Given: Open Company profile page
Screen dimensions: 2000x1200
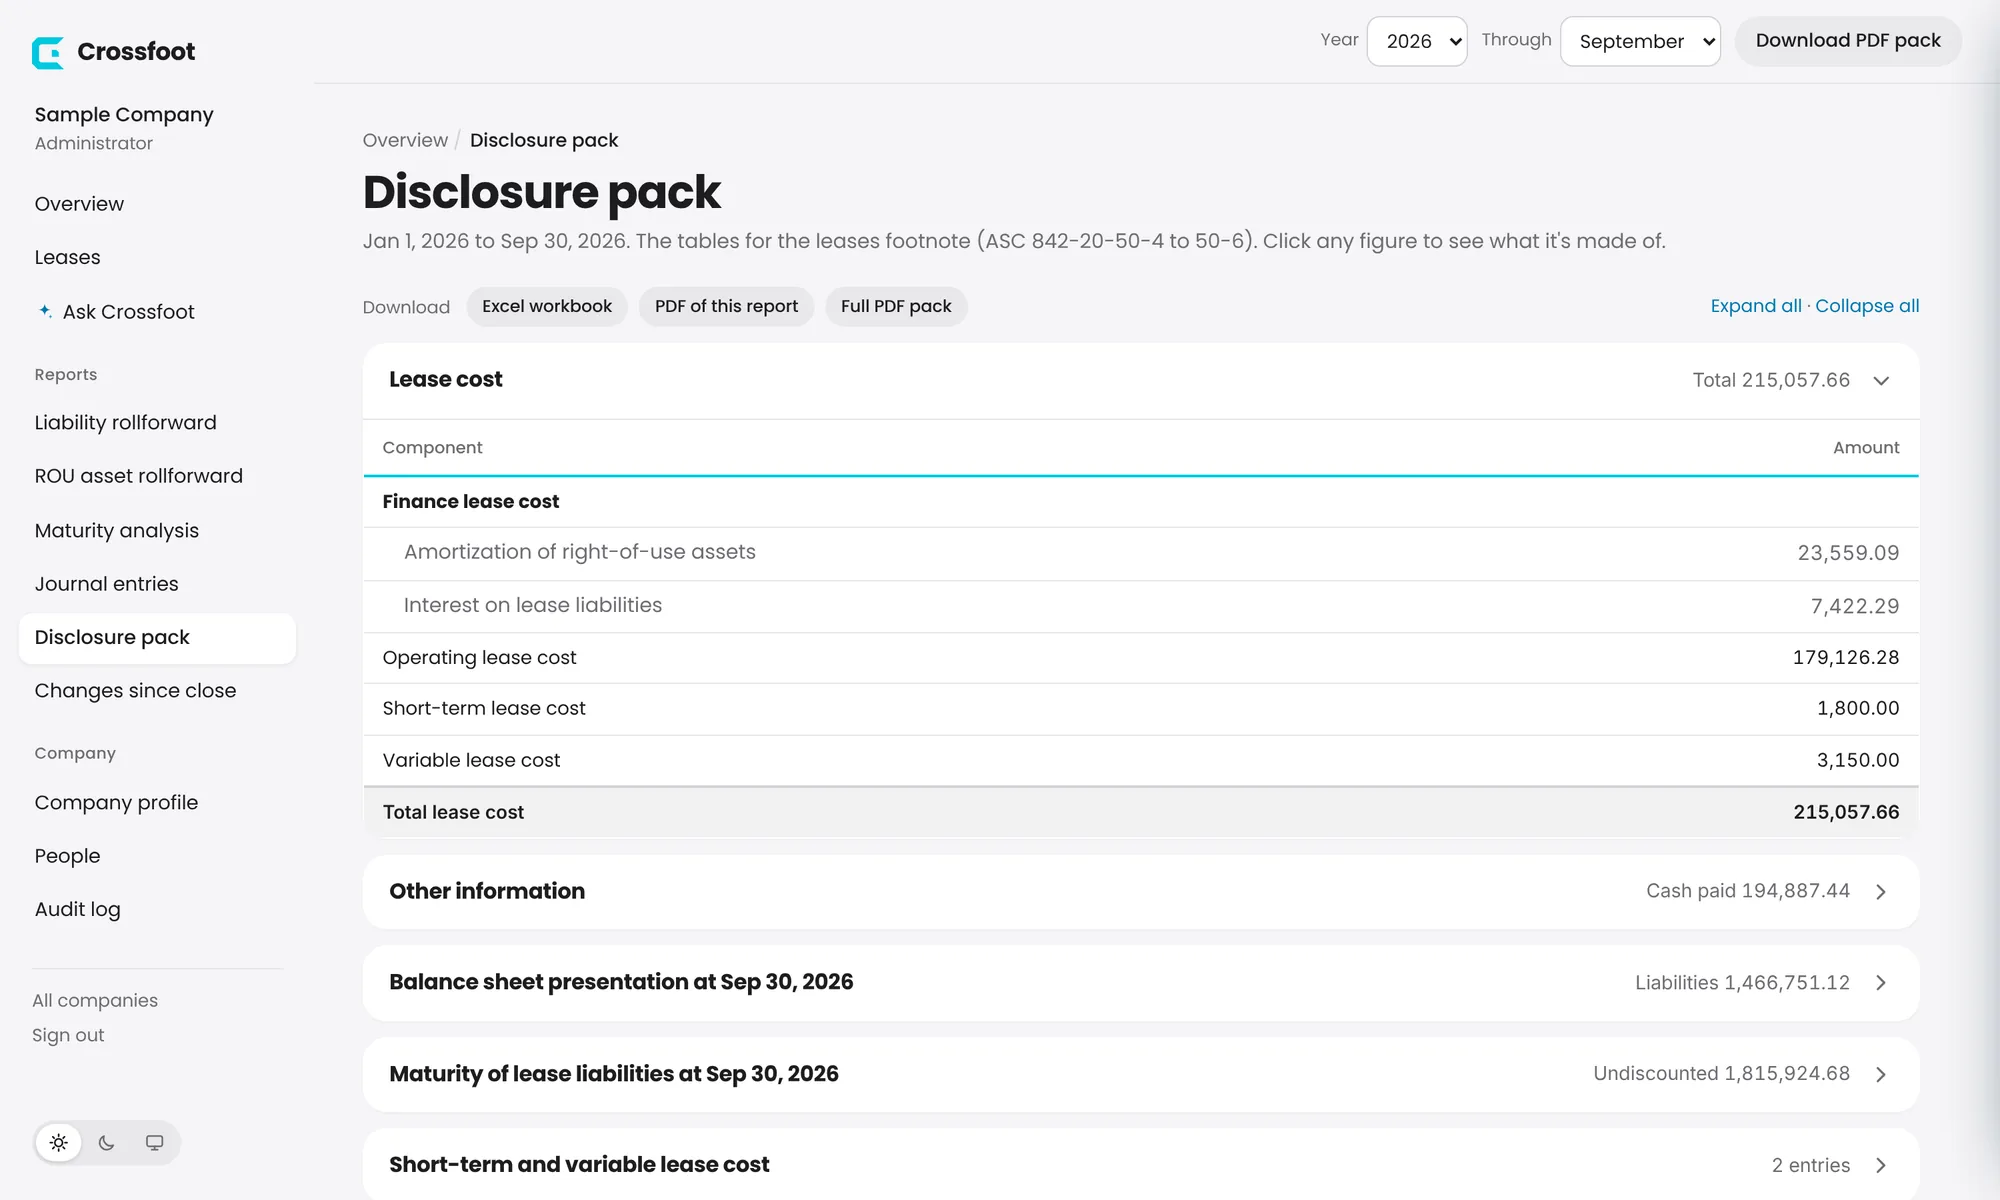Looking at the screenshot, I should click(116, 803).
